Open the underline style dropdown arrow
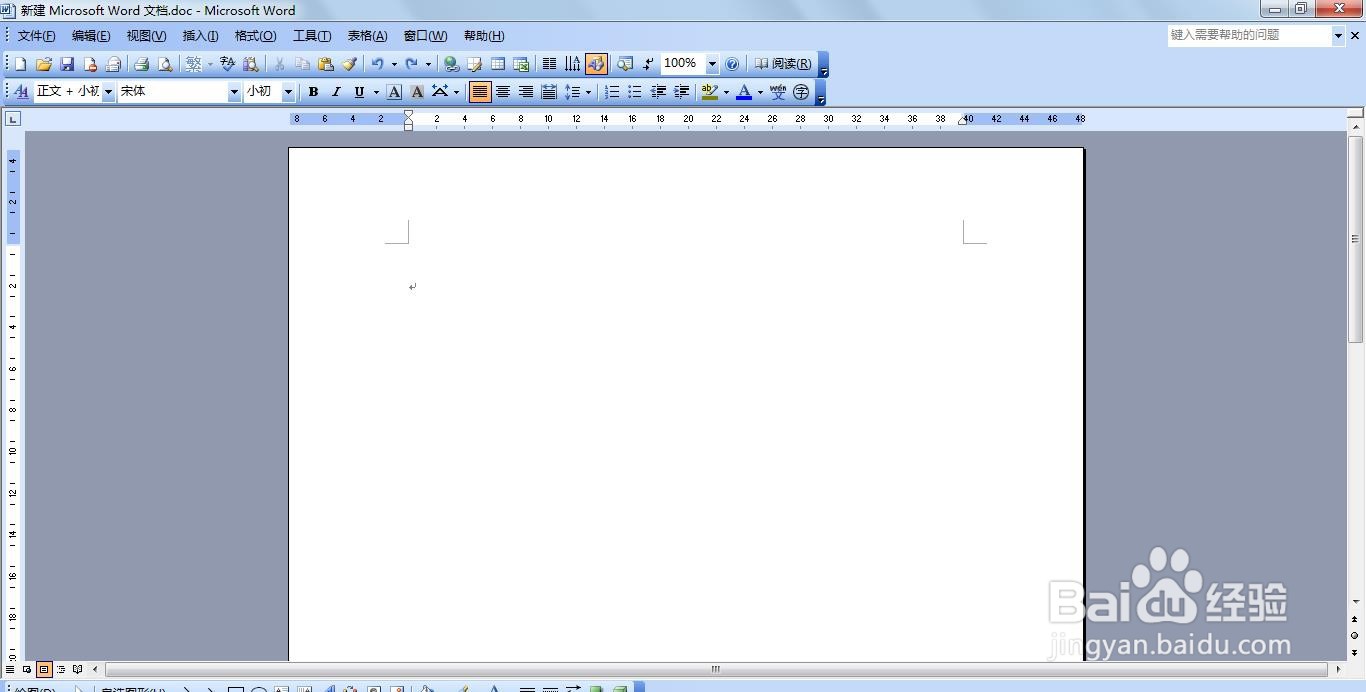 (376, 92)
